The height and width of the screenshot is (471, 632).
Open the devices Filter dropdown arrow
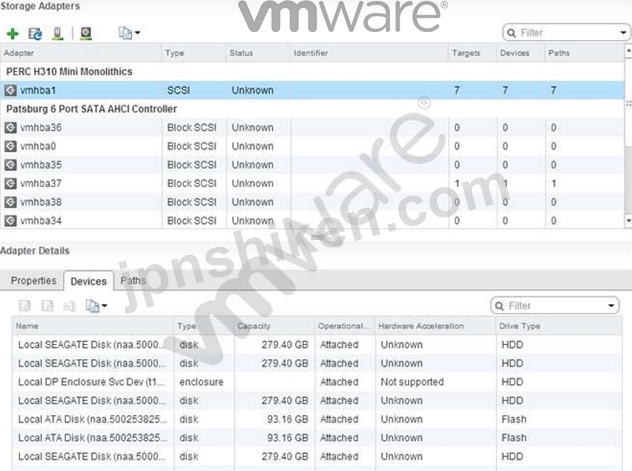(x=611, y=306)
